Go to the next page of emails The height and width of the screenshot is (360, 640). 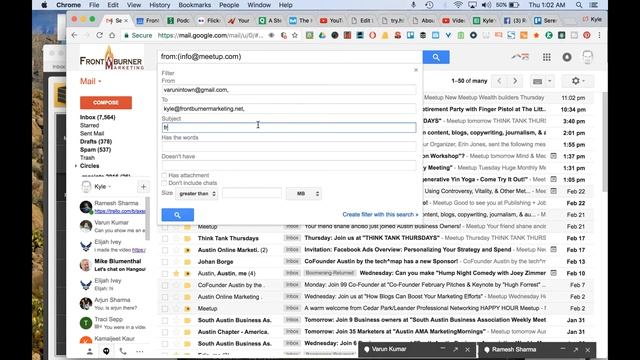(x=515, y=81)
